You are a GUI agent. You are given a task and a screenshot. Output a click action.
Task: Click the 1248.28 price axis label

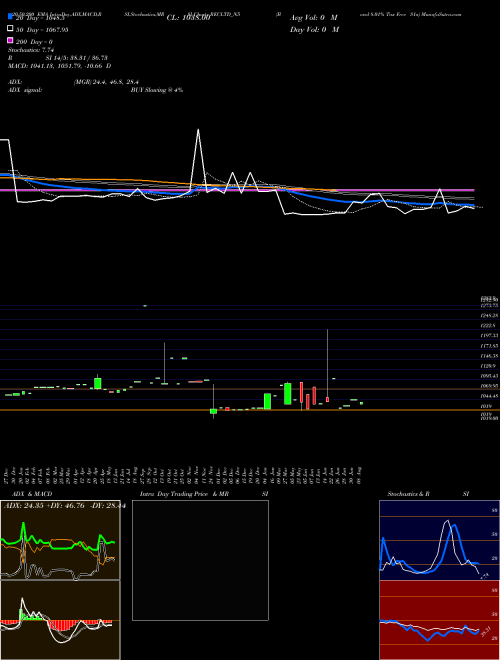click(x=489, y=315)
